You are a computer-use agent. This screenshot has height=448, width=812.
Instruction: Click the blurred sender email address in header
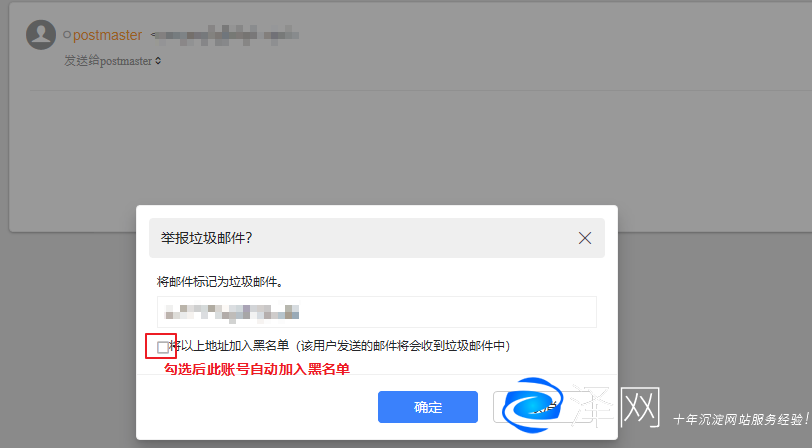(225, 35)
